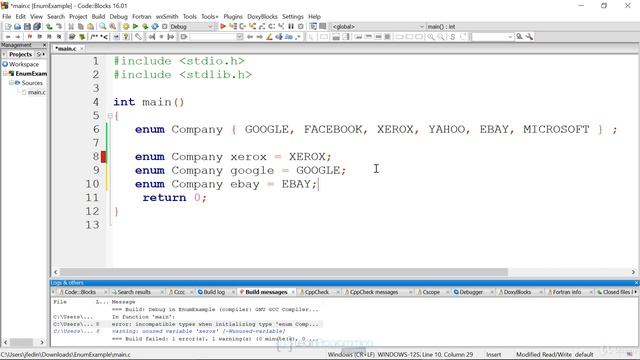The height and width of the screenshot is (360, 640).
Task: Click the Run to cursor debug icon
Action: tap(233, 27)
